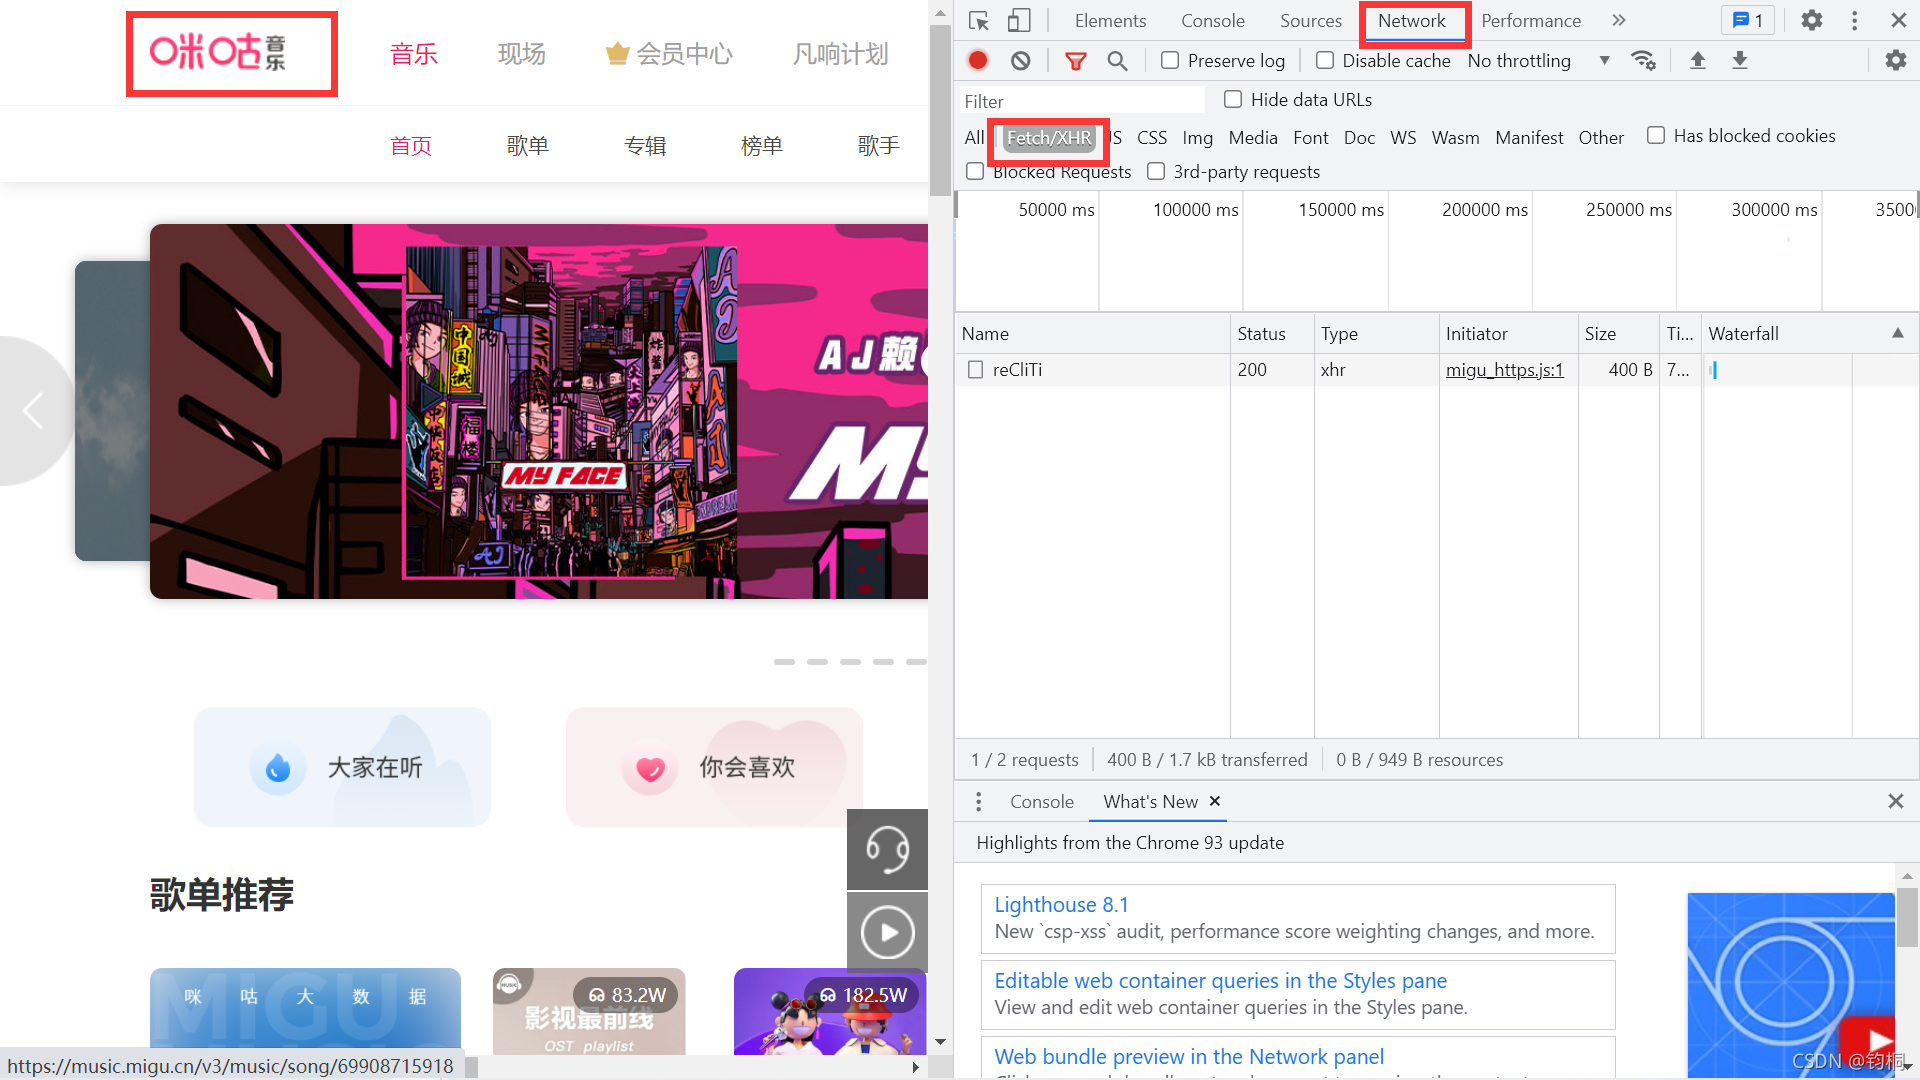Filter network requests by CSS
Viewport: 1920px width, 1080px height.
click(1152, 138)
